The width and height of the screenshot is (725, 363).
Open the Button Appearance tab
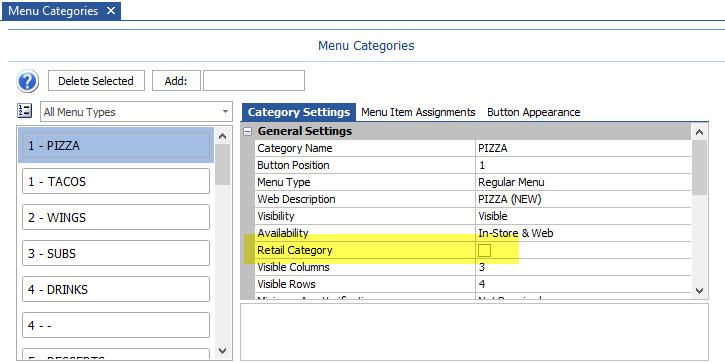point(534,112)
